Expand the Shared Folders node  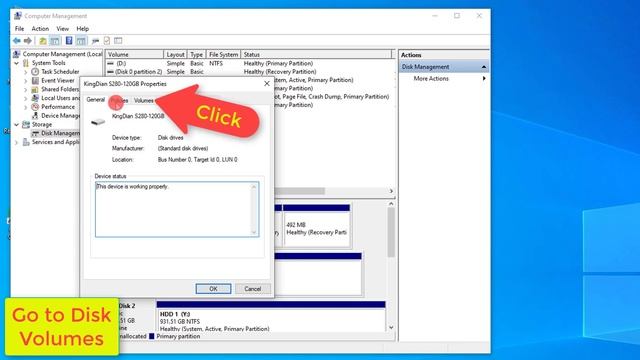pos(26,90)
